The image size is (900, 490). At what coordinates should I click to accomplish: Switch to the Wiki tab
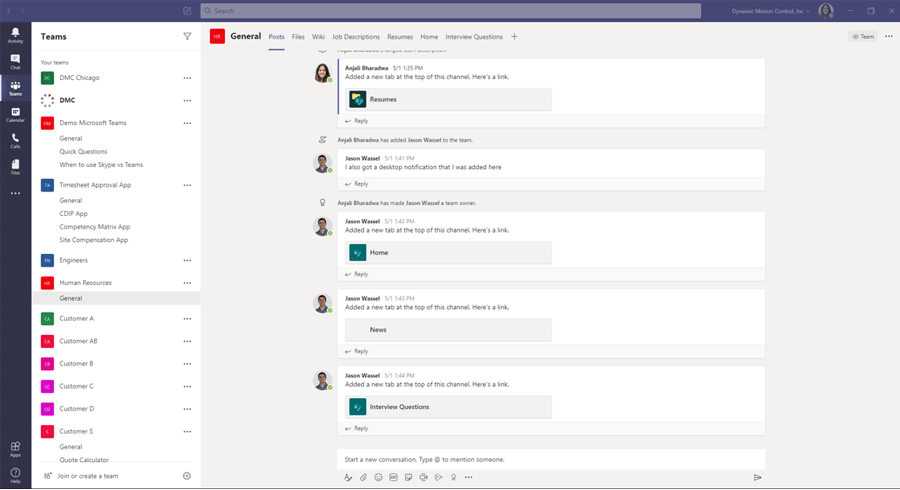pyautogui.click(x=318, y=37)
